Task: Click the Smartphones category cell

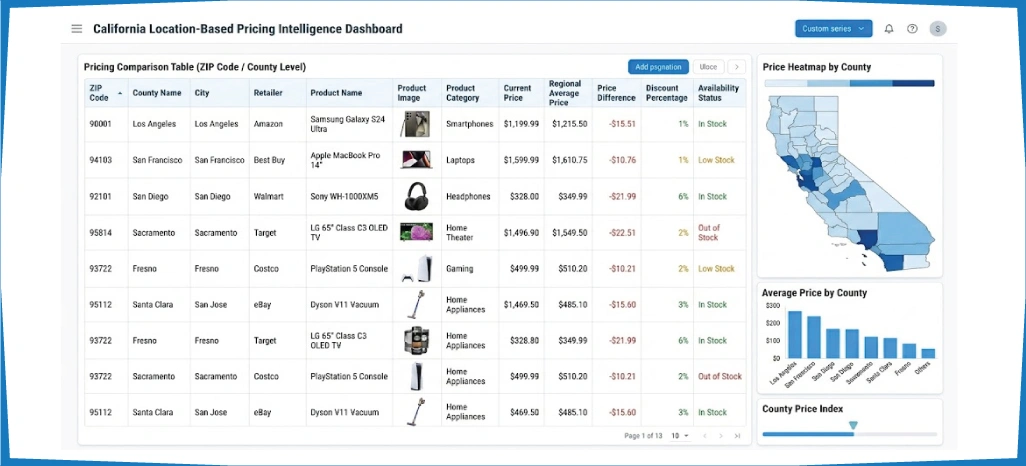Action: pyautogui.click(x=470, y=124)
